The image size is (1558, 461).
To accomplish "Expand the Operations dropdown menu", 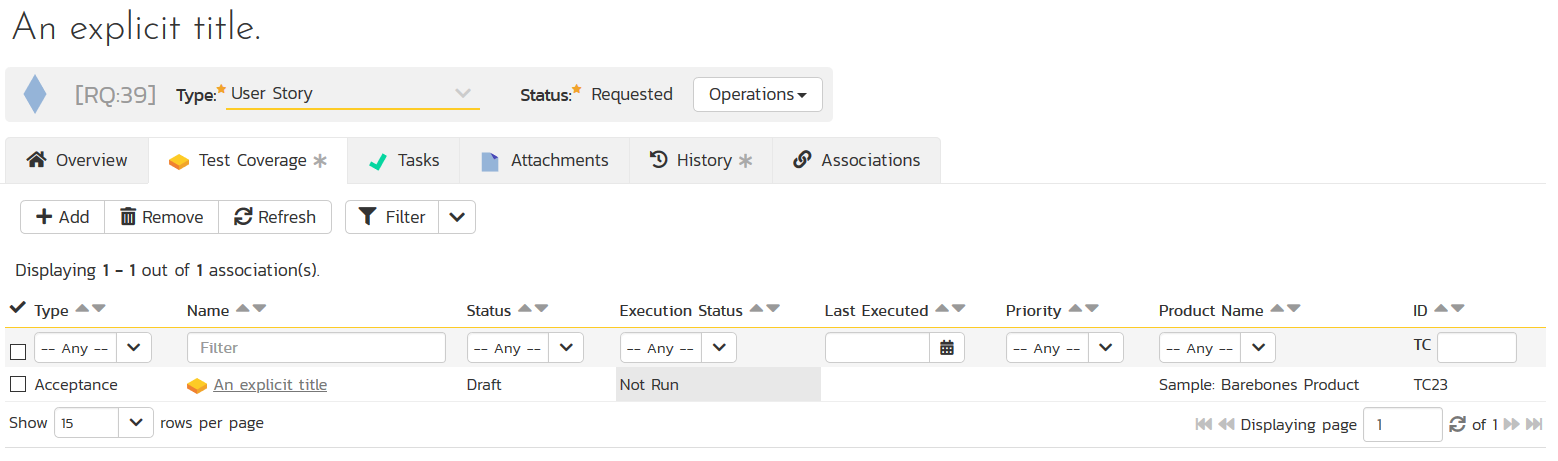I will (757, 94).
